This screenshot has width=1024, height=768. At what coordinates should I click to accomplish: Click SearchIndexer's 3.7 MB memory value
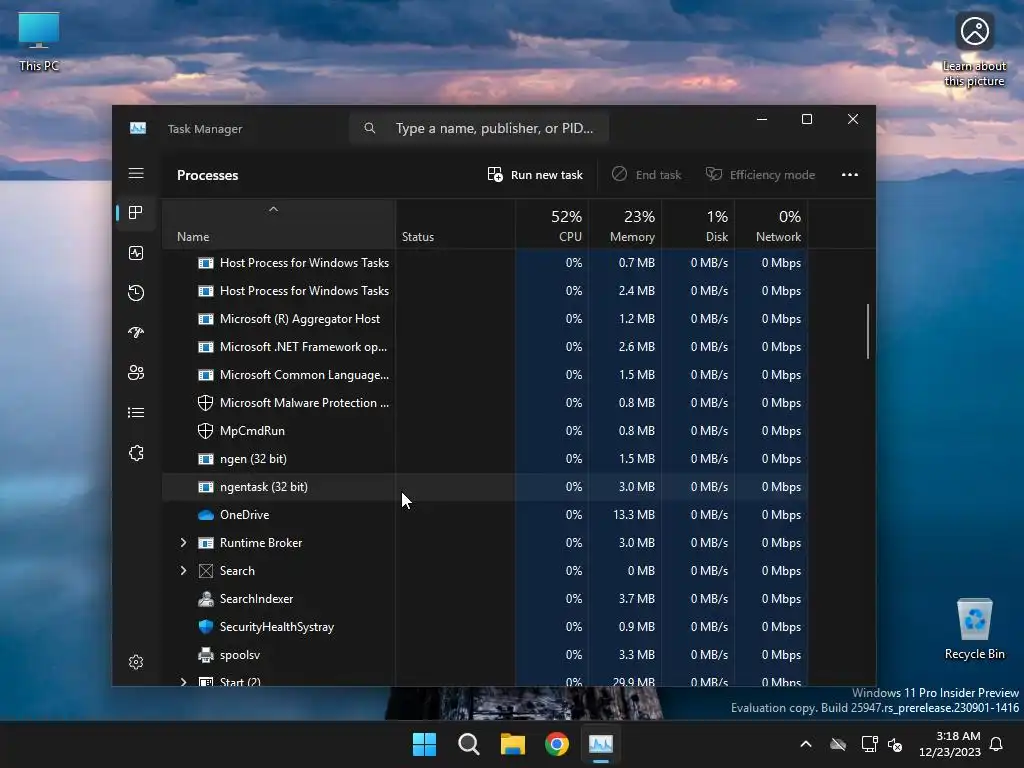pos(637,598)
